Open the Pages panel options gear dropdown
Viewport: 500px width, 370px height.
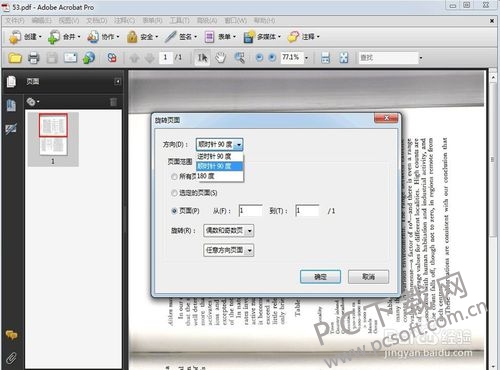33,102
